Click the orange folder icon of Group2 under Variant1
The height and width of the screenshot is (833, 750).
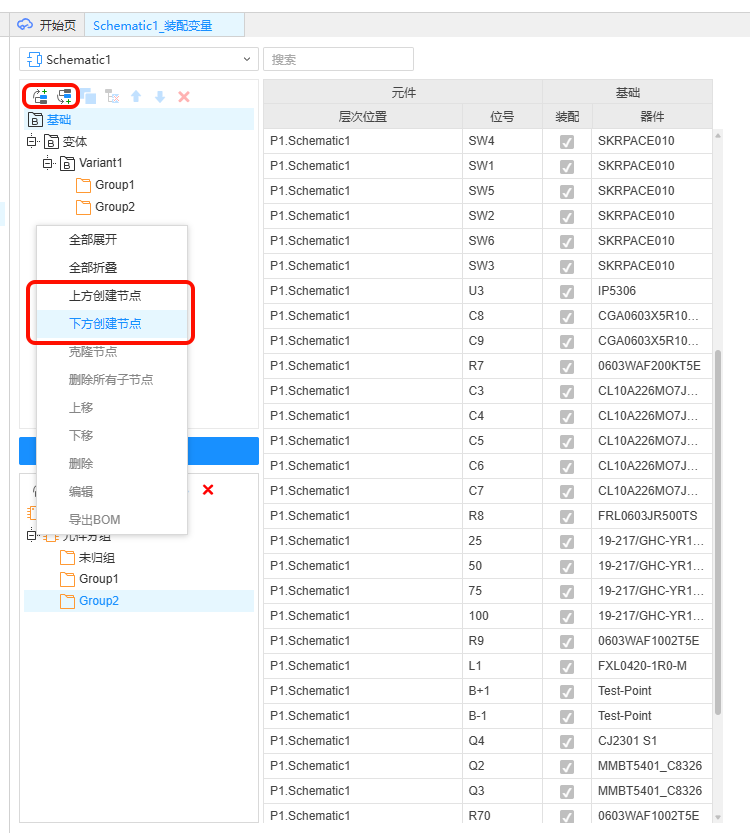pos(83,207)
